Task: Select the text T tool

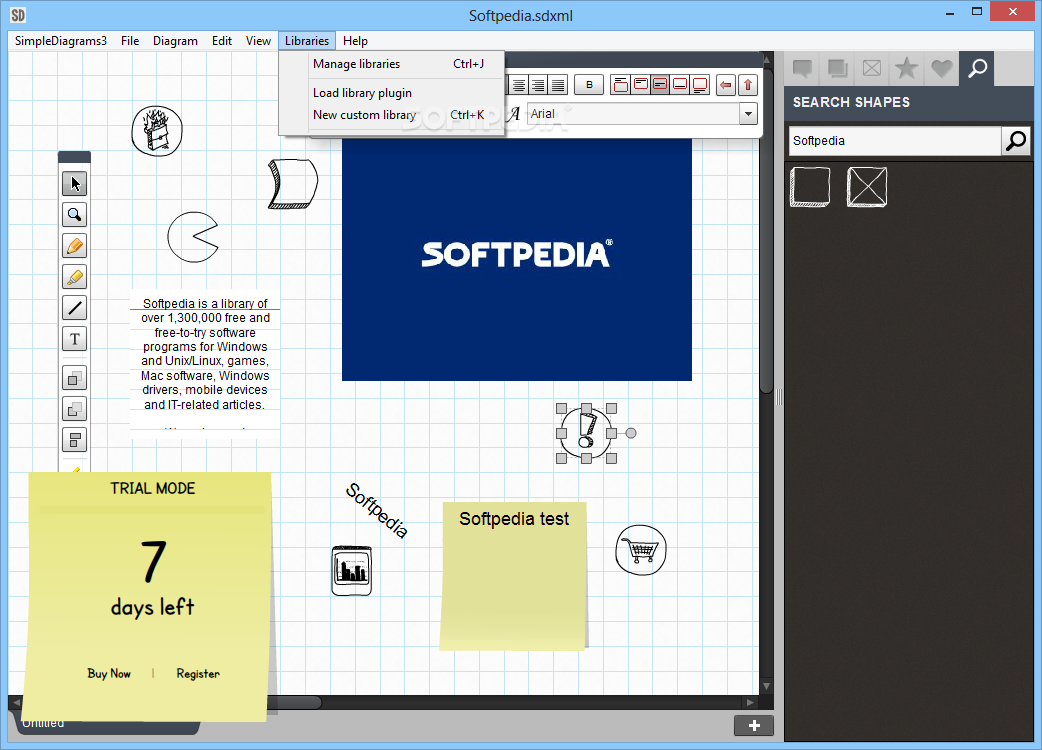Action: tap(74, 339)
